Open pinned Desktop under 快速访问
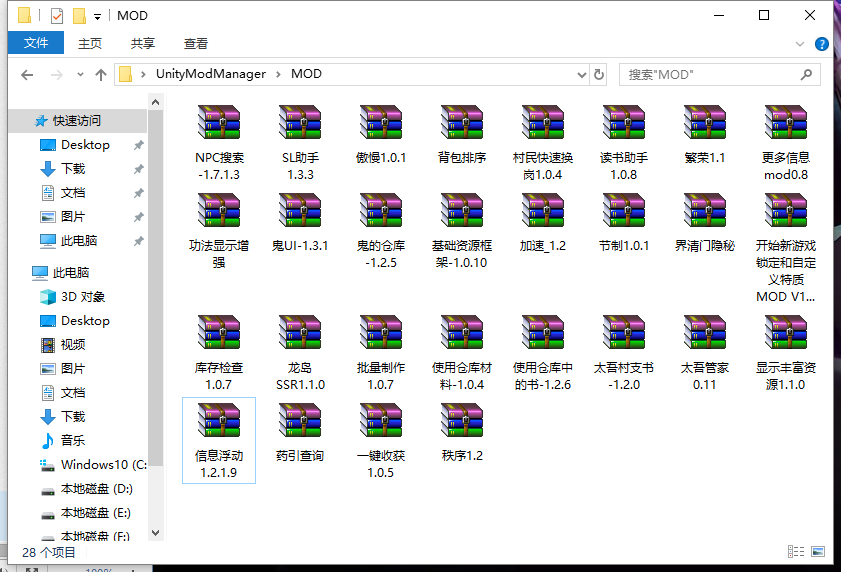This screenshot has width=841, height=572. coord(85,145)
